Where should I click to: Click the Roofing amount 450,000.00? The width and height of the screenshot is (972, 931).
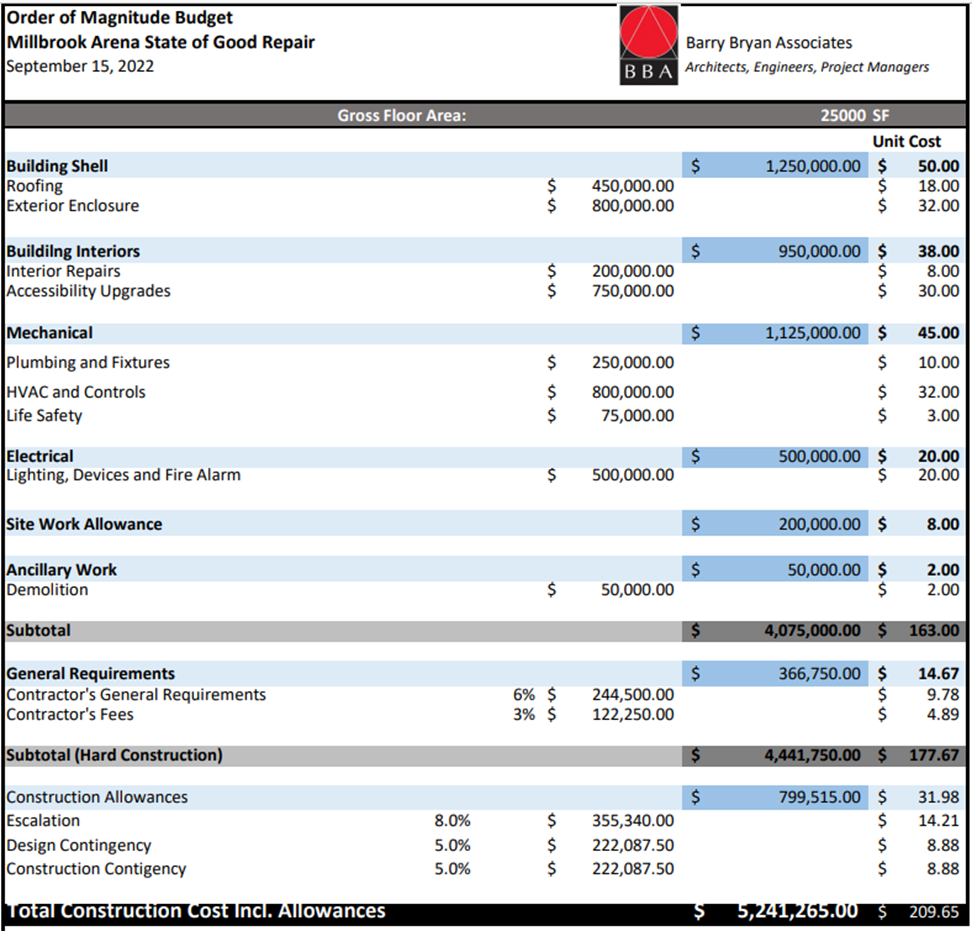[x=632, y=186]
